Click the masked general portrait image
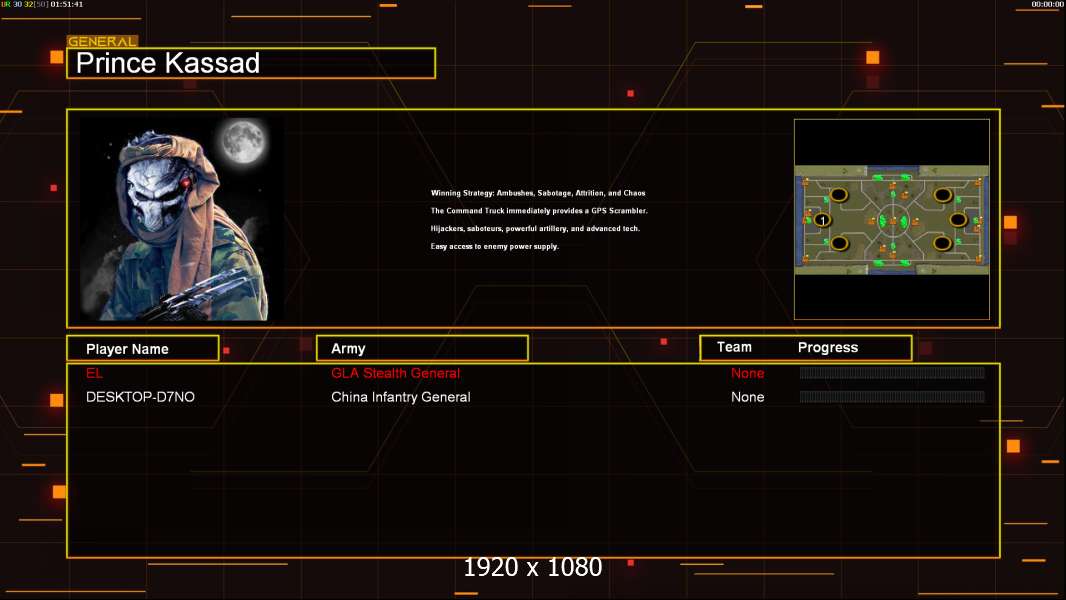The height and width of the screenshot is (600, 1066). (182, 219)
